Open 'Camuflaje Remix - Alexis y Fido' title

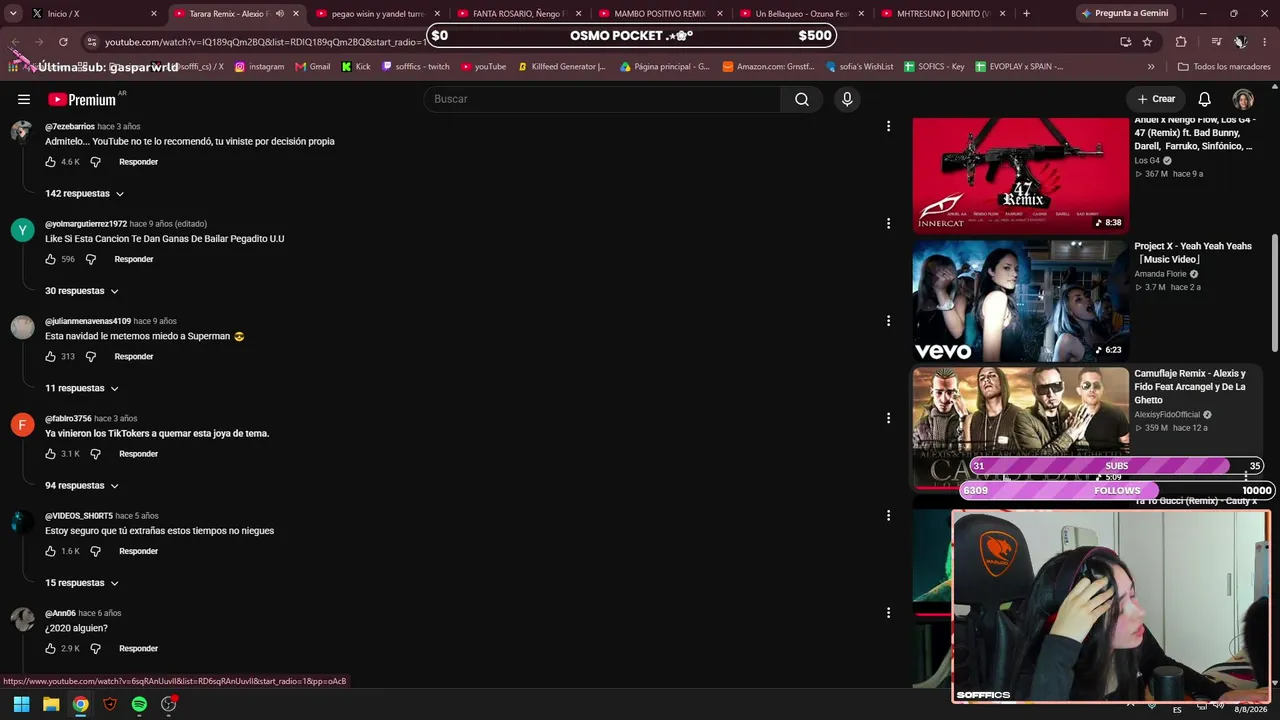(x=1190, y=387)
